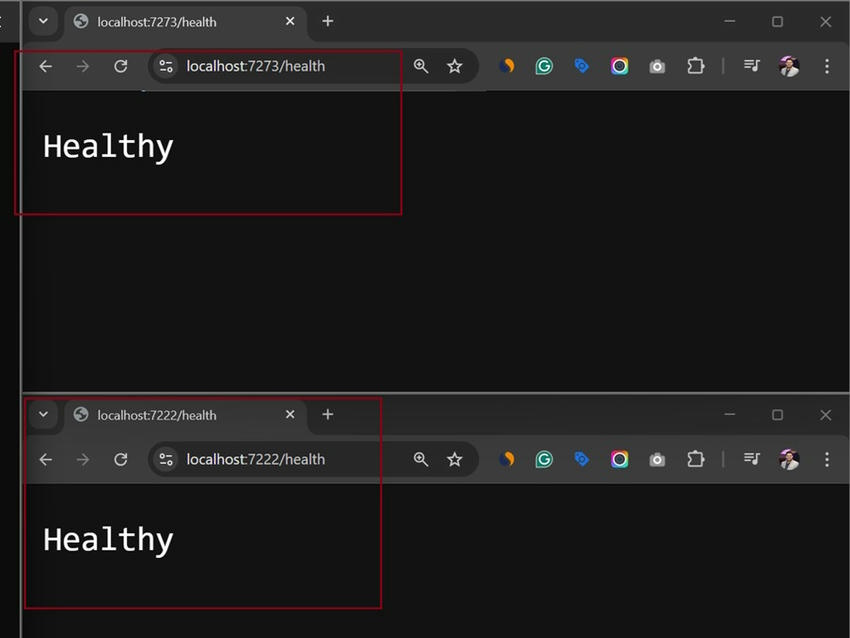850x638 pixels.
Task: Open zoom magnifier in the 7222 address bar
Action: click(x=421, y=460)
